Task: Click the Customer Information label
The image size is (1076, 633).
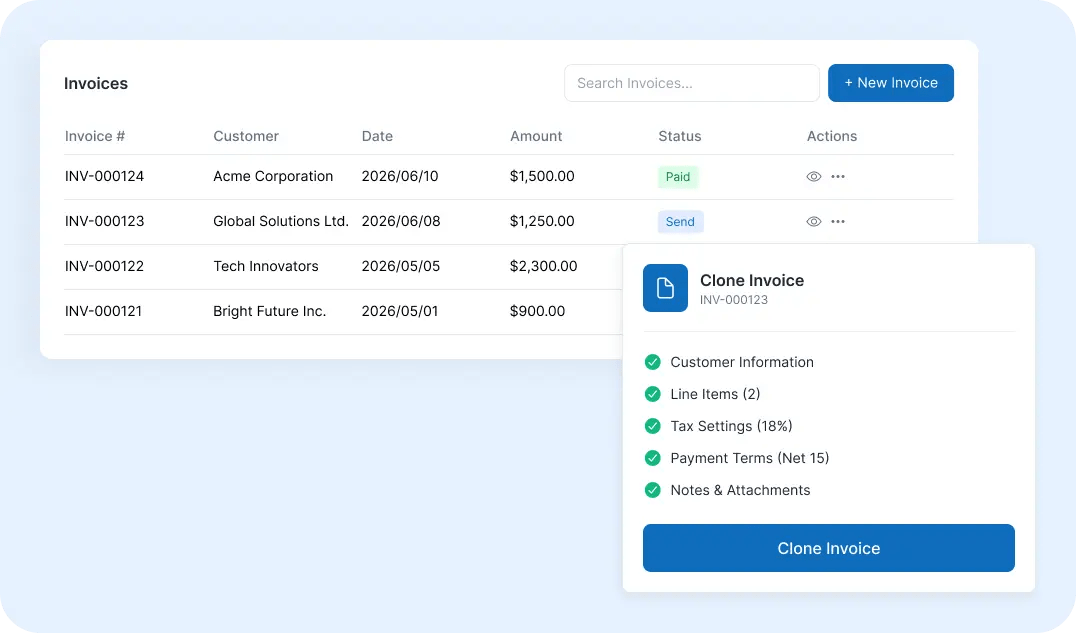Action: tap(742, 362)
